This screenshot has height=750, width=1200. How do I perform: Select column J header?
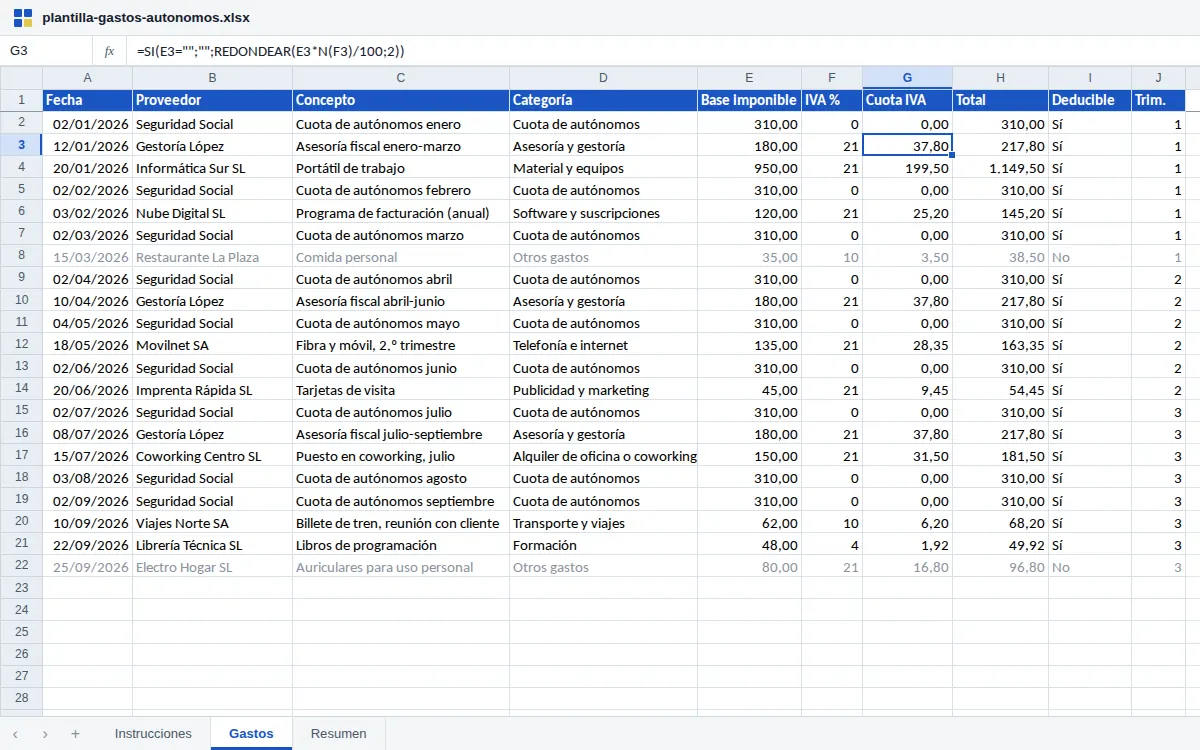pyautogui.click(x=1159, y=78)
